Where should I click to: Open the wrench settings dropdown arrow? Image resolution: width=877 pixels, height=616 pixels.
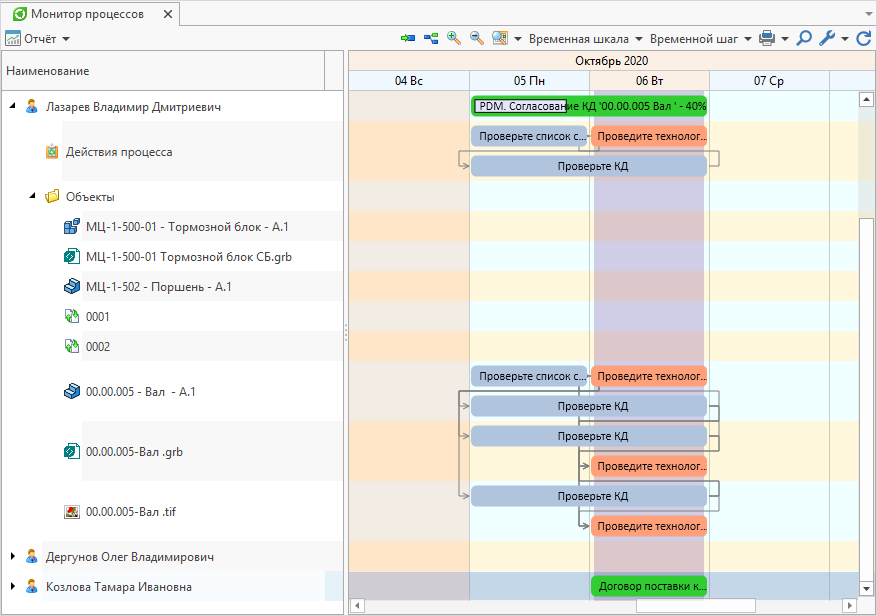845,39
